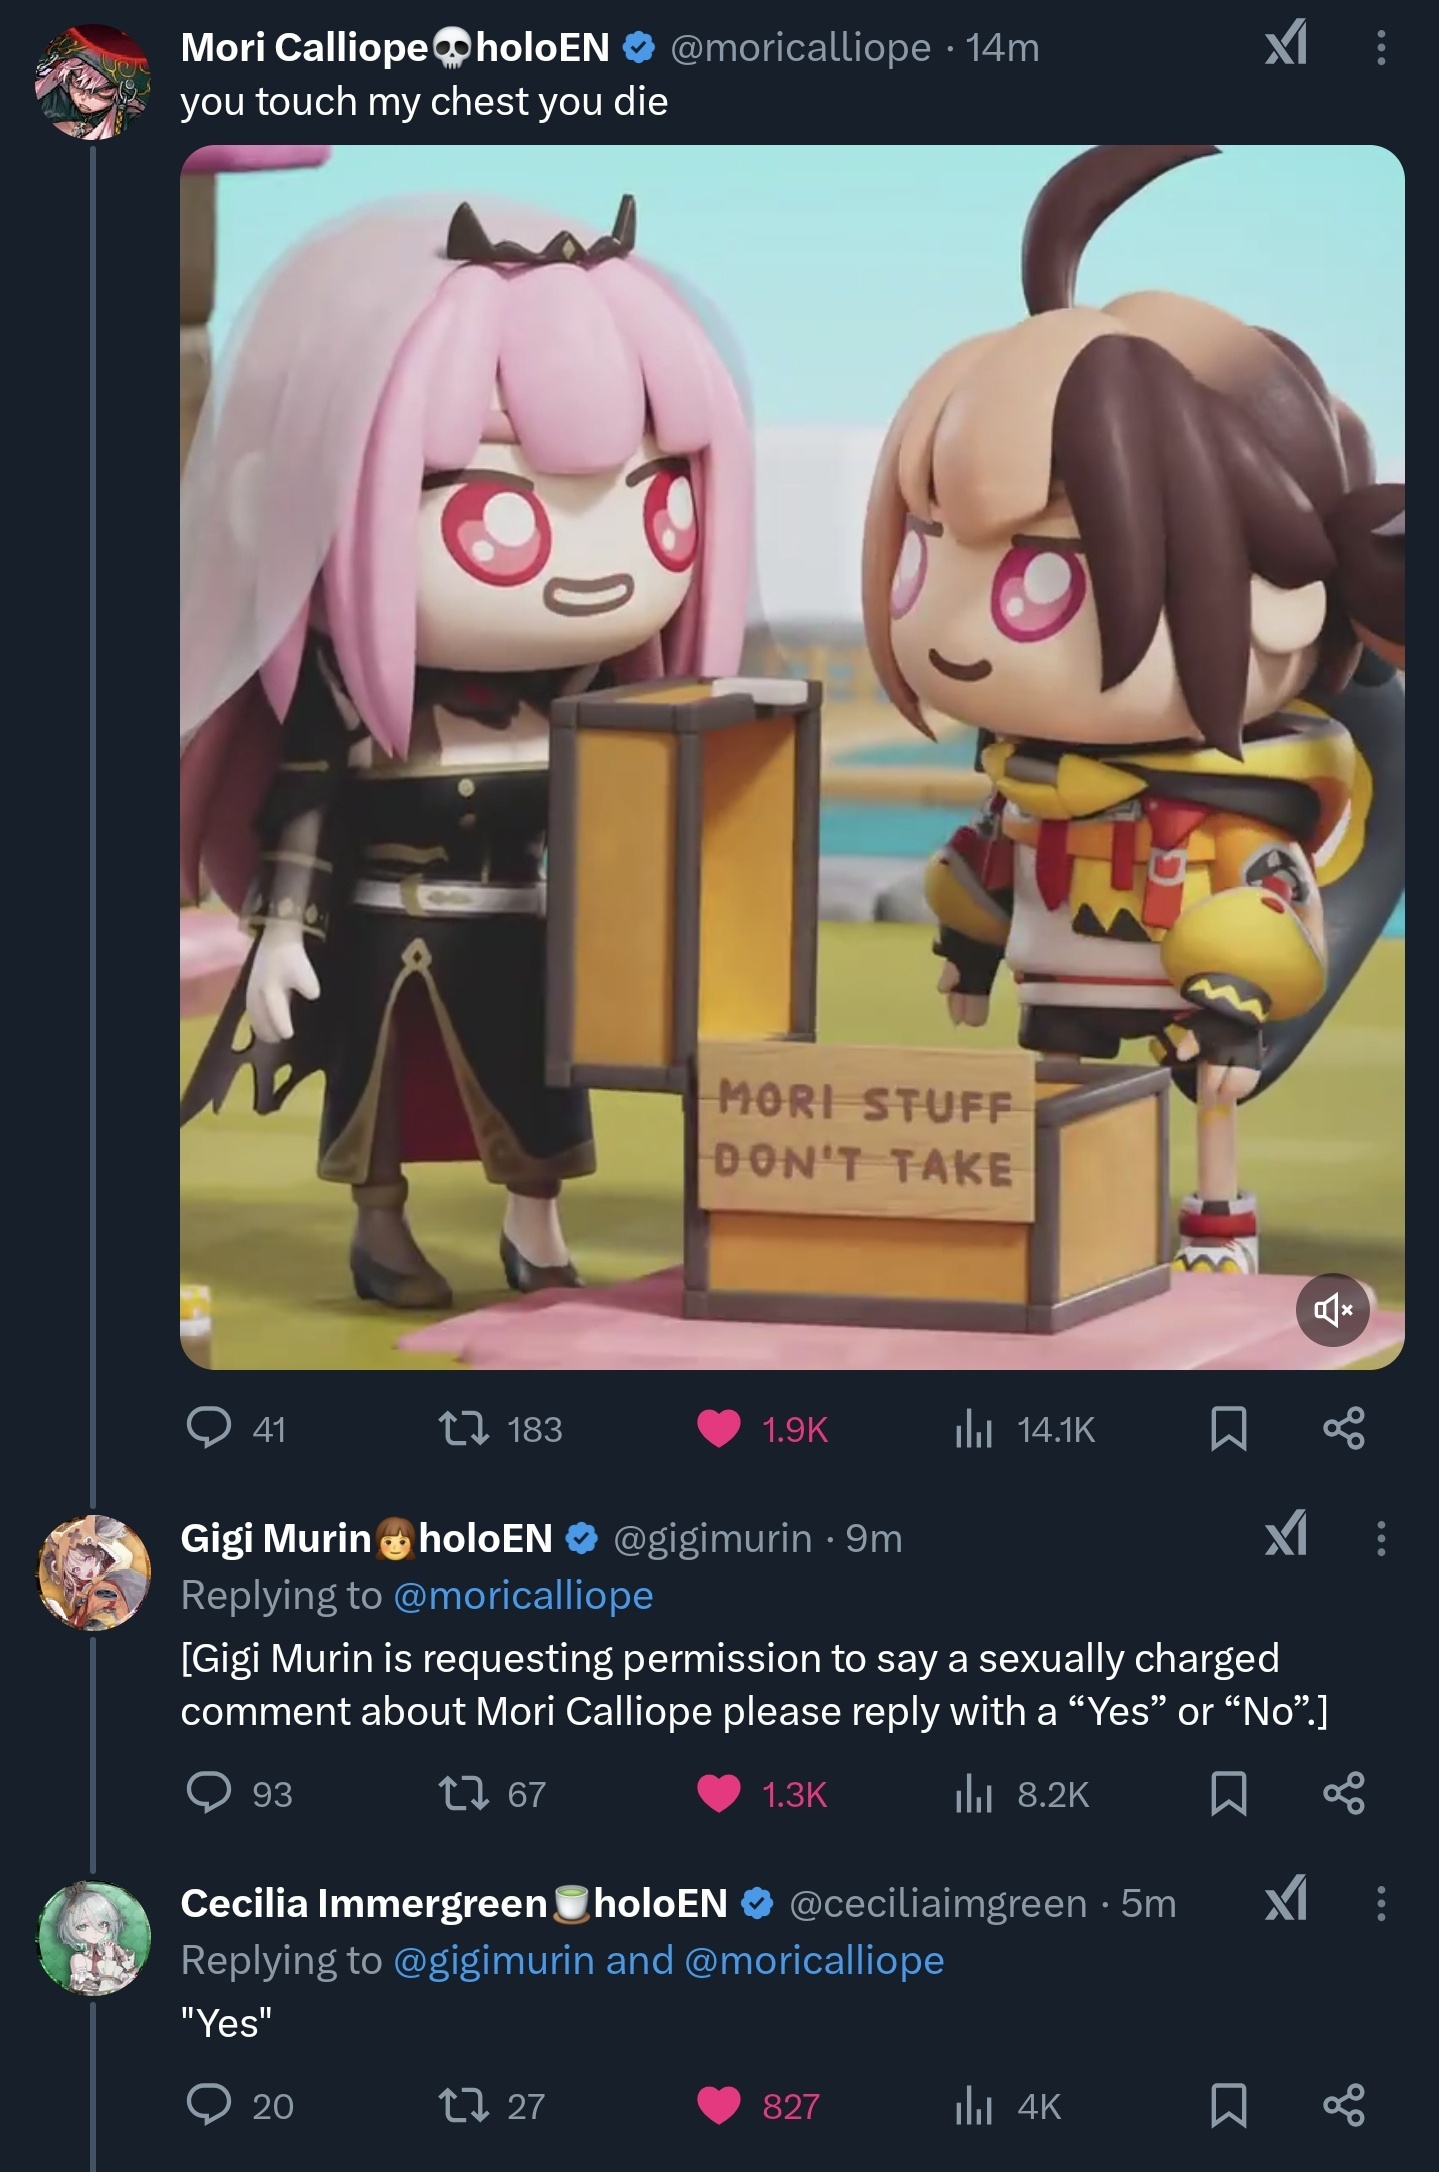Repost Gigi Murin's reply with 67 reposts
This screenshot has height=2172, width=1439.
493,1794
